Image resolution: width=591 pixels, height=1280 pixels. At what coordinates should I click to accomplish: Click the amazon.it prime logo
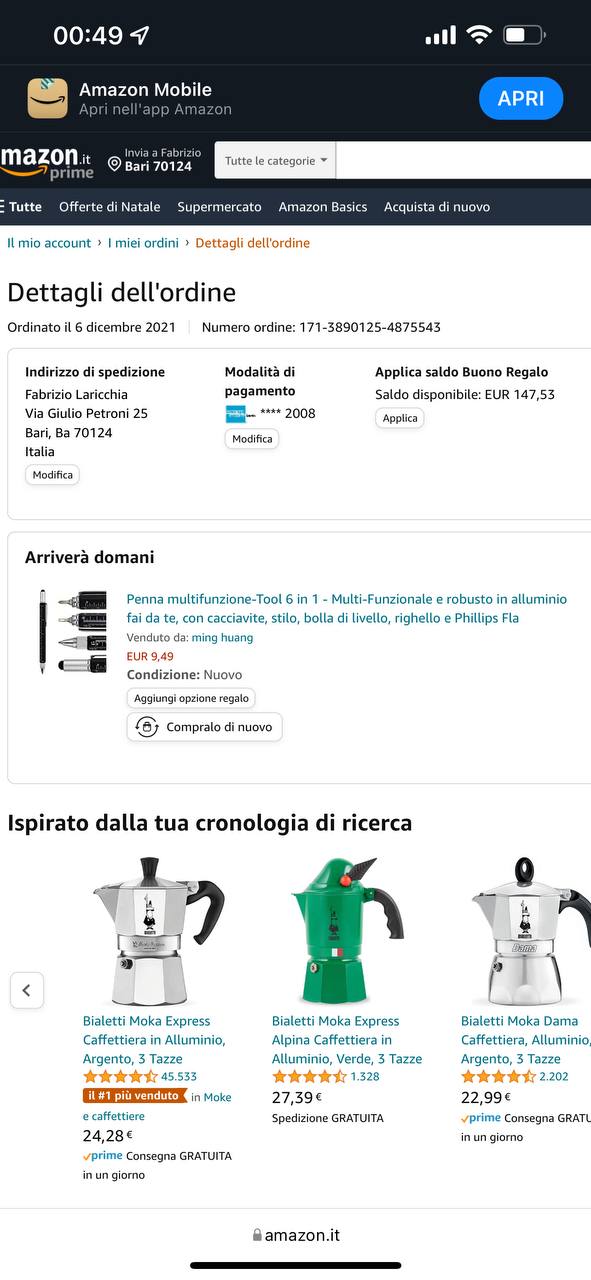click(x=47, y=162)
